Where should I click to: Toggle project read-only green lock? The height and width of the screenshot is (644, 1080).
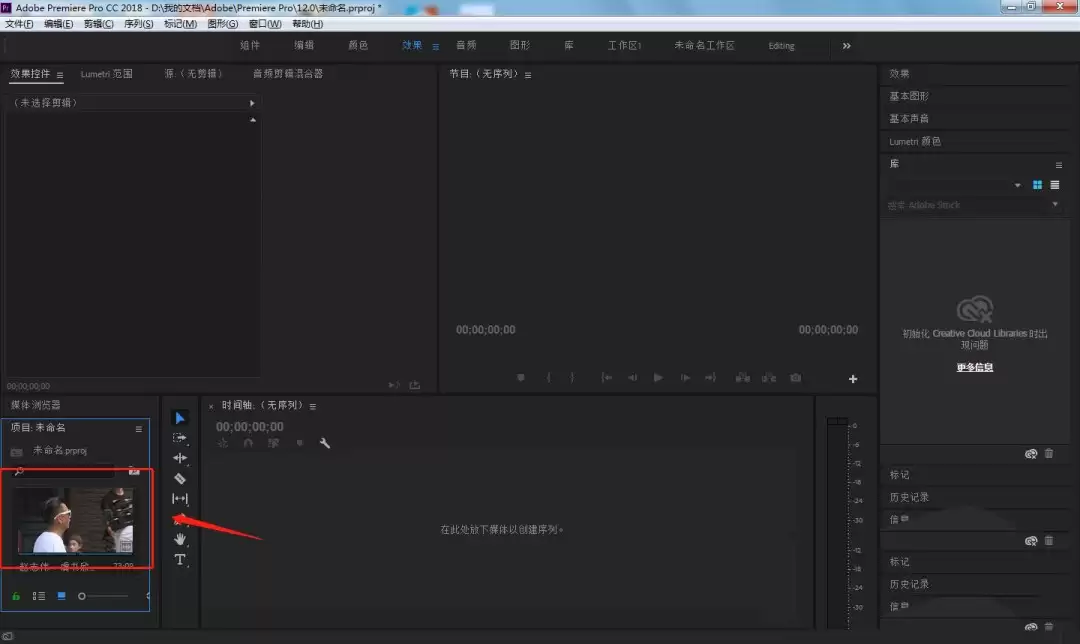point(16,596)
